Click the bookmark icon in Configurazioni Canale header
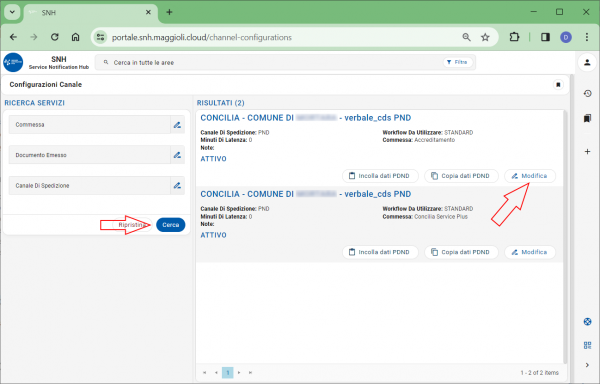The height and width of the screenshot is (384, 600). point(558,85)
